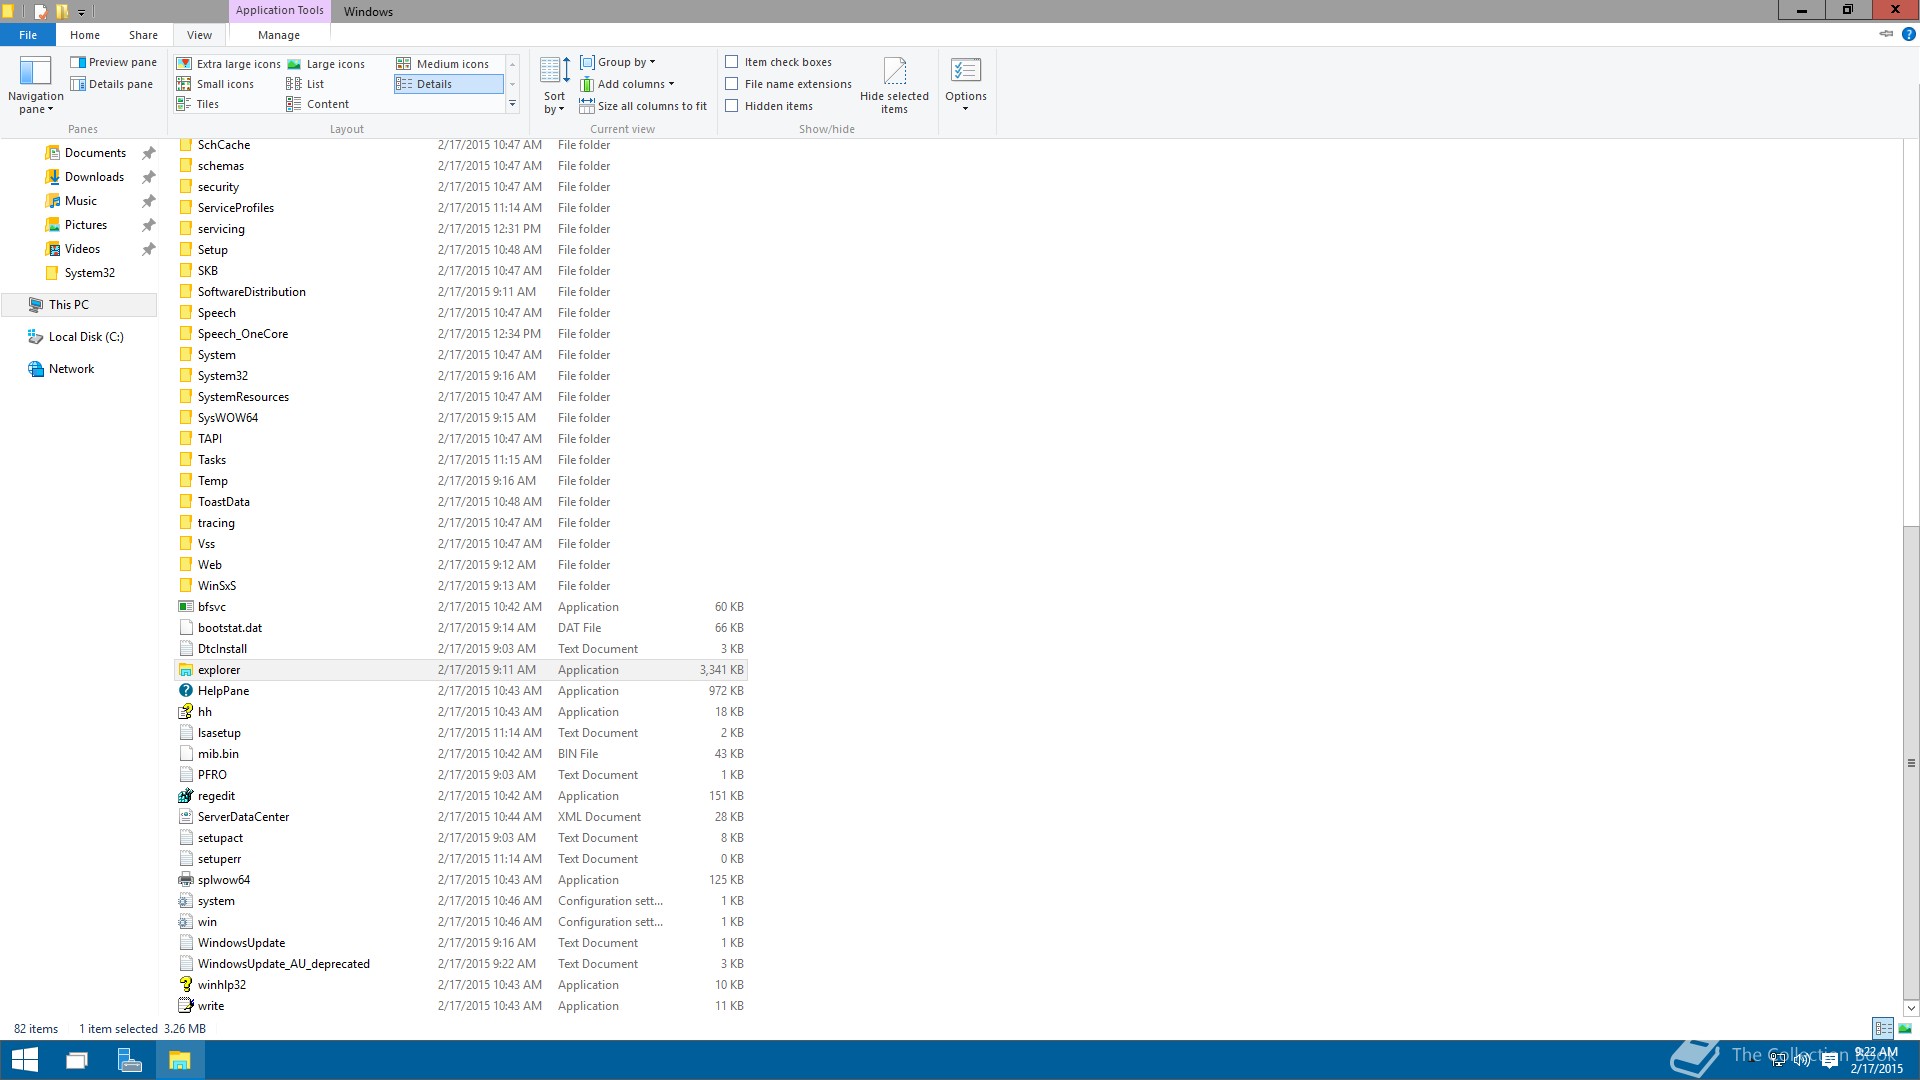The width and height of the screenshot is (1920, 1080).
Task: Select the explorer application file
Action: [461, 670]
